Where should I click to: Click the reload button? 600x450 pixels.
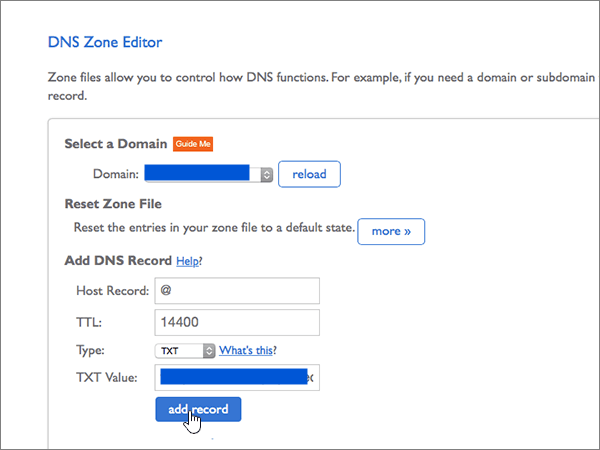click(309, 174)
